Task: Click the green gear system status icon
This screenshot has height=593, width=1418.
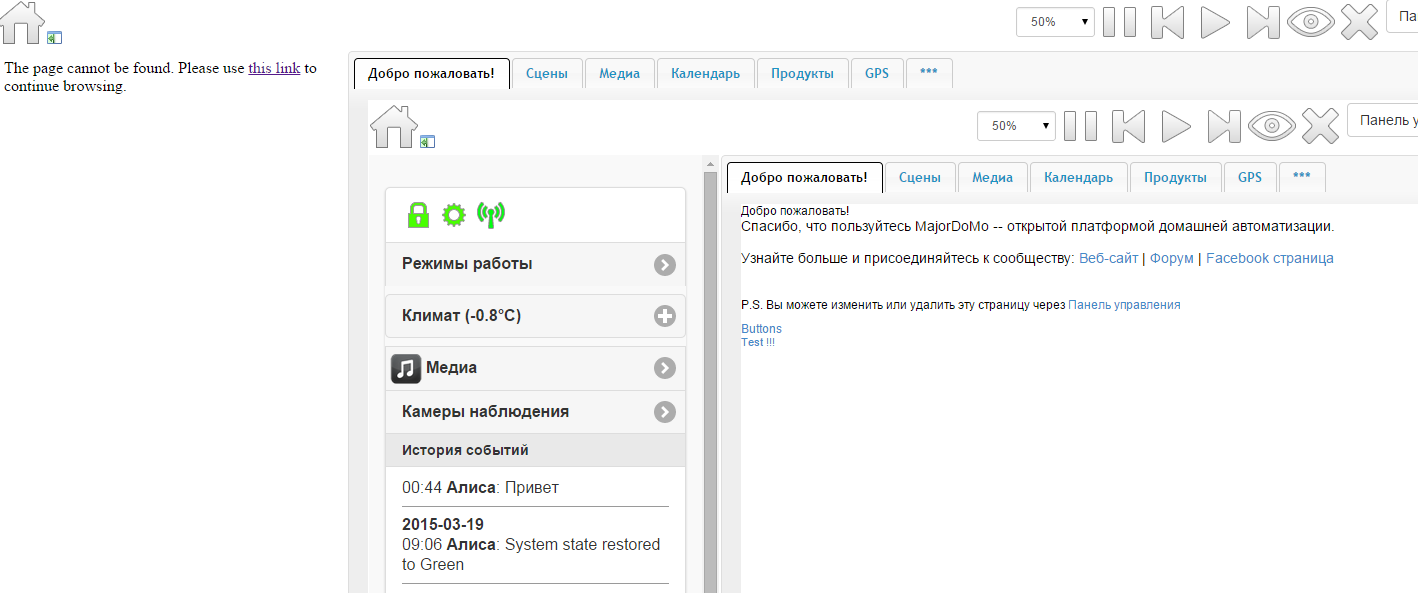Action: [x=454, y=214]
